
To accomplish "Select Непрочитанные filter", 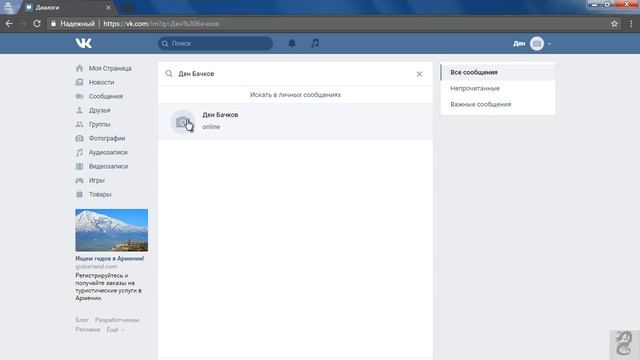I will 498,88.
